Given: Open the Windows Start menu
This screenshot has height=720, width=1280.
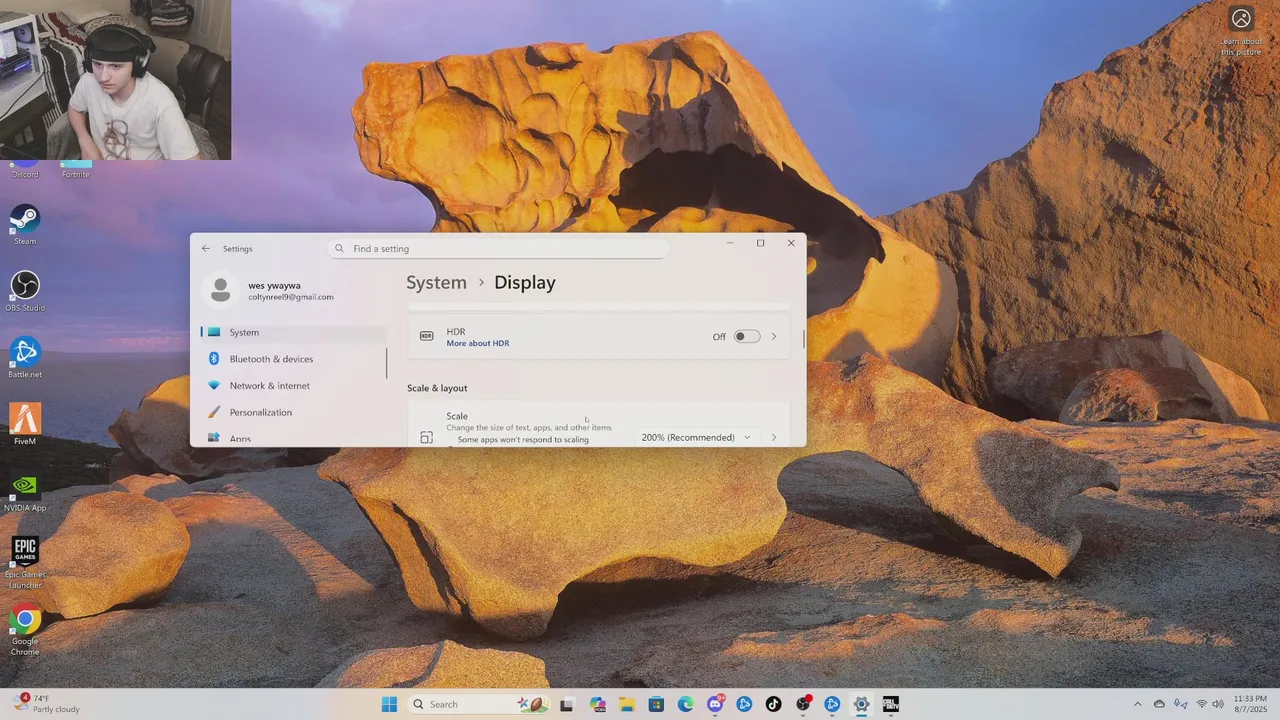Looking at the screenshot, I should pos(389,704).
